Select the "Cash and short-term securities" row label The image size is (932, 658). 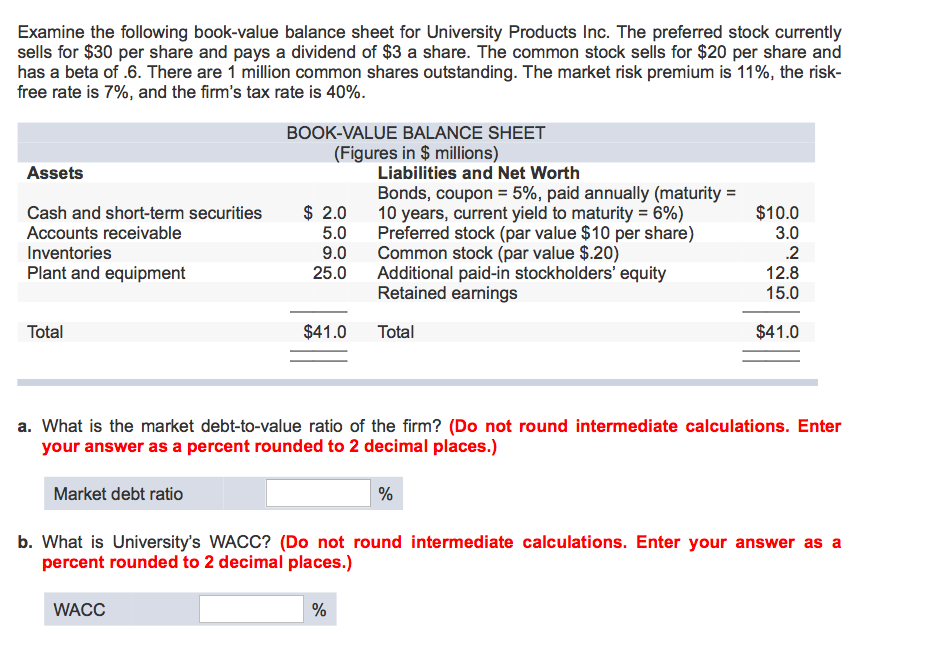tap(144, 213)
